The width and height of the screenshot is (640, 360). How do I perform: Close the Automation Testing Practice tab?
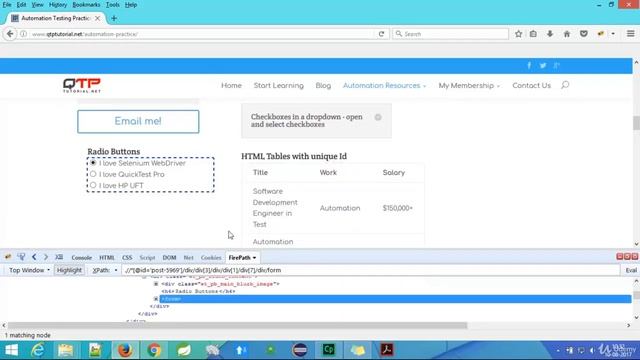(98, 18)
